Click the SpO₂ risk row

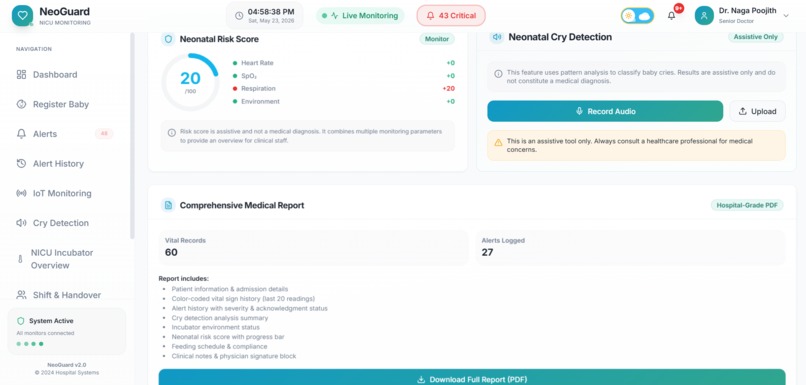(x=344, y=76)
